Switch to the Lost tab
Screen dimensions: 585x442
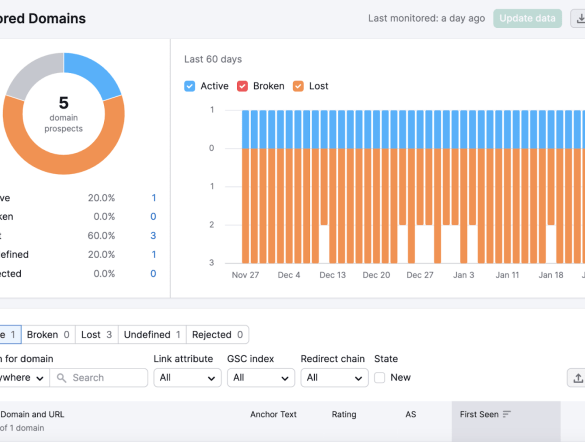(x=97, y=335)
